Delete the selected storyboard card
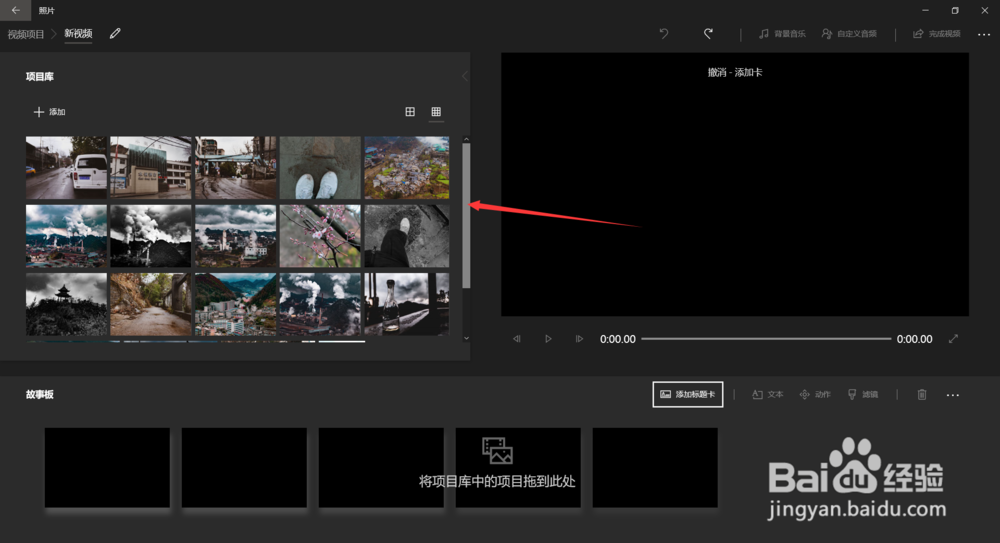 pyautogui.click(x=922, y=394)
